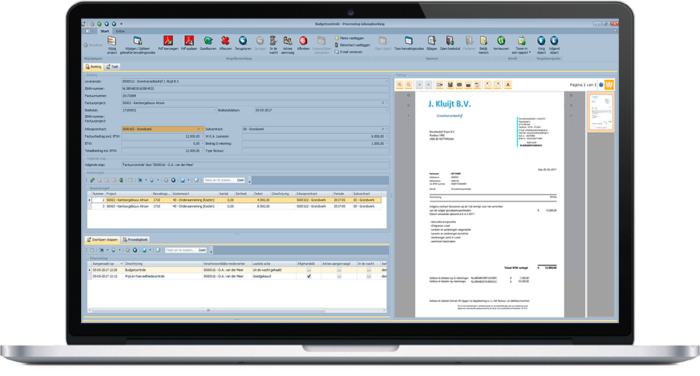This screenshot has height=376, width=700.
Task: Click the print icon in Factuur viewer toolbar
Action: click(468, 85)
